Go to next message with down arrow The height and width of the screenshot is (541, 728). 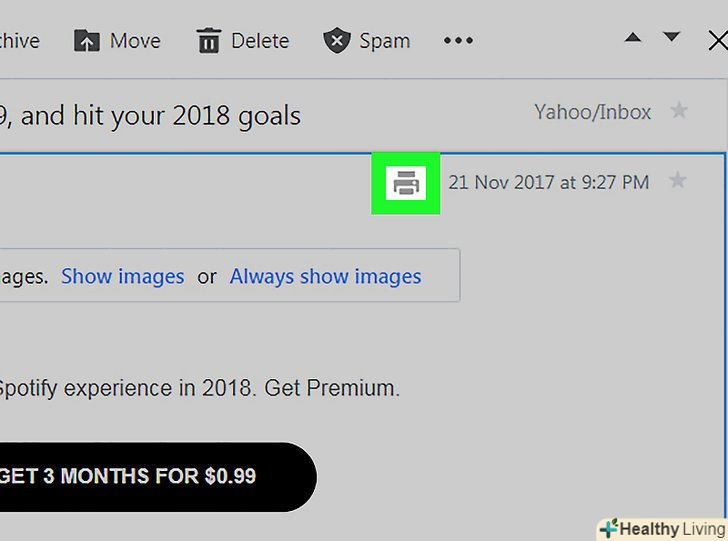point(672,38)
